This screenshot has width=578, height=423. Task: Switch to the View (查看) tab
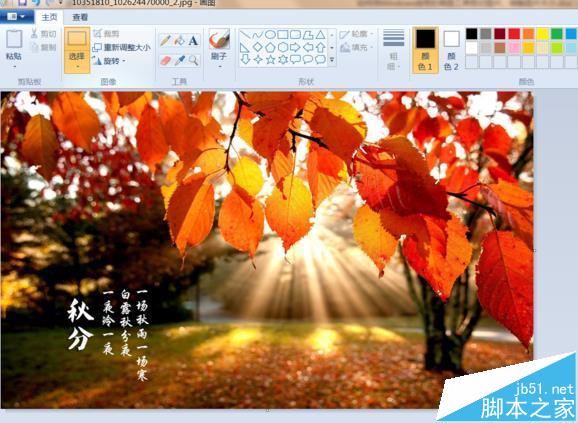tap(80, 17)
